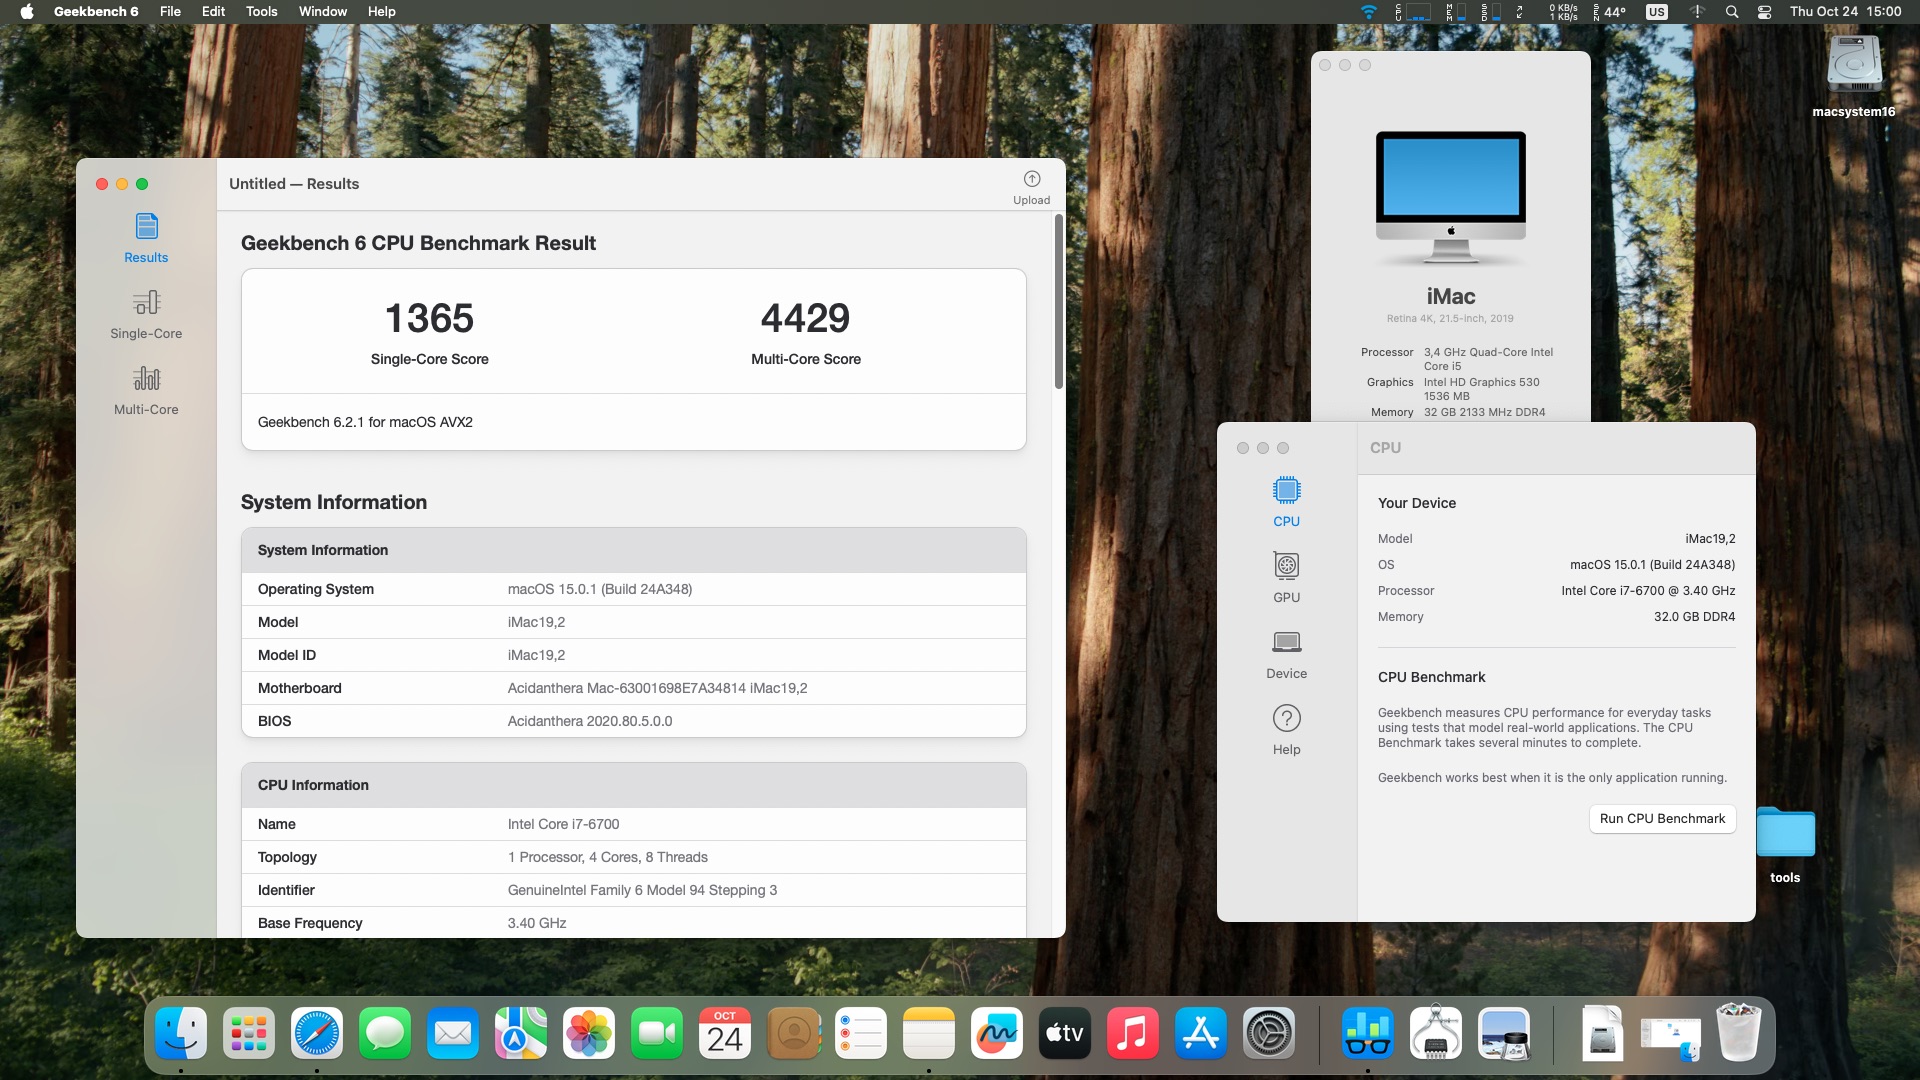
Task: Click Geekbench icon in the Dock
Action: pyautogui.click(x=1367, y=1033)
